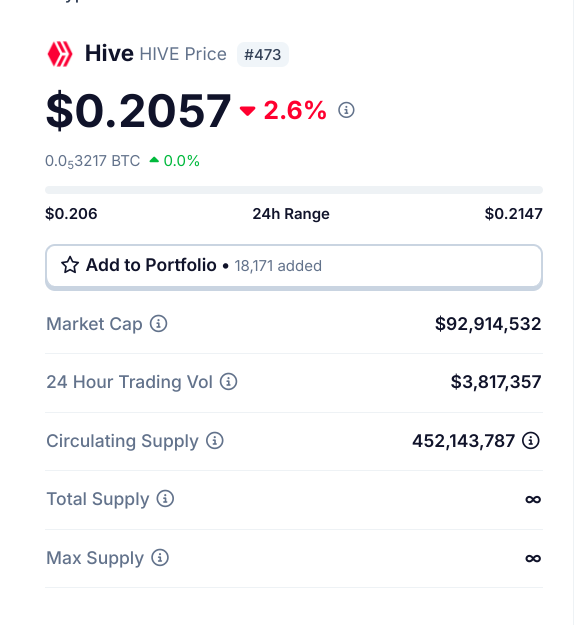Click the Total Supply infinity symbol

(533, 499)
